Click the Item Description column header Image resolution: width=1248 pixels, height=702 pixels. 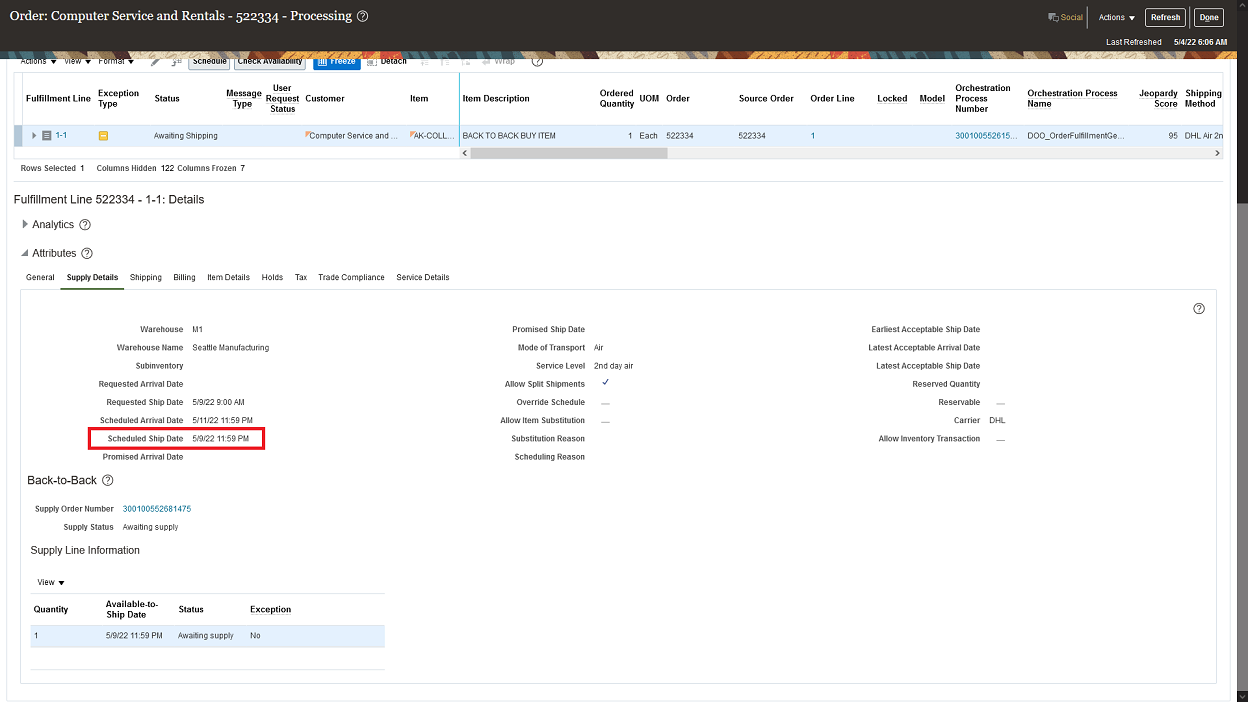[496, 98]
